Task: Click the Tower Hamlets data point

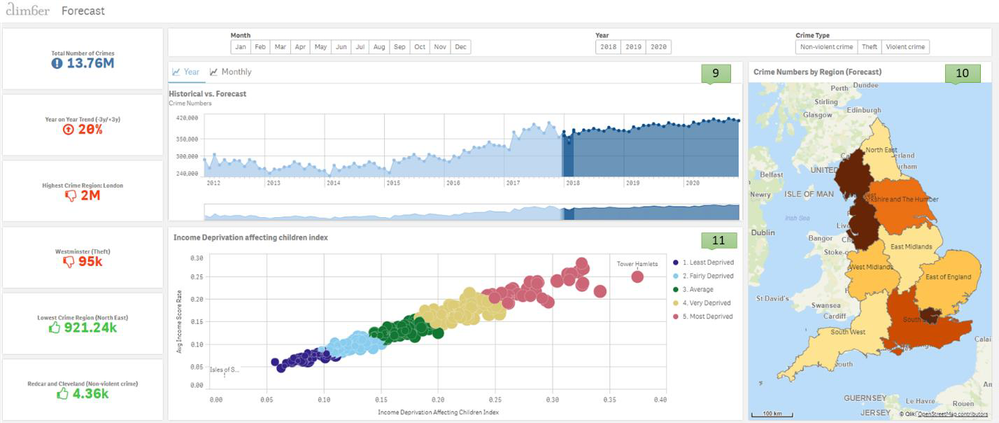Action: pos(637,276)
